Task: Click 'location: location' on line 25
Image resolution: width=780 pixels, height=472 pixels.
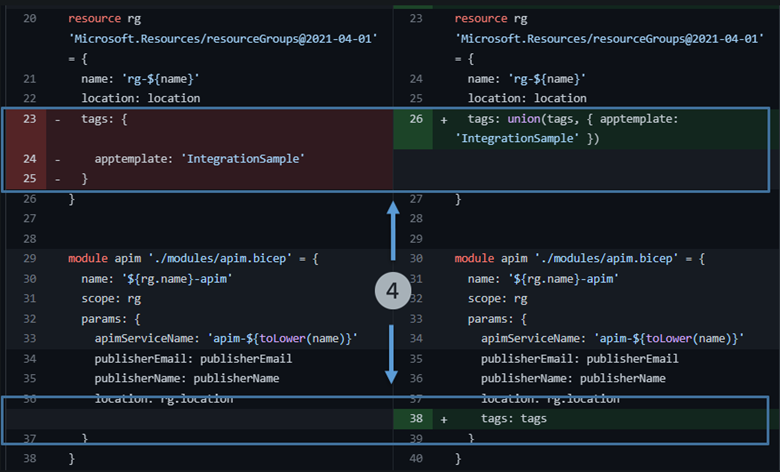Action: click(x=527, y=98)
